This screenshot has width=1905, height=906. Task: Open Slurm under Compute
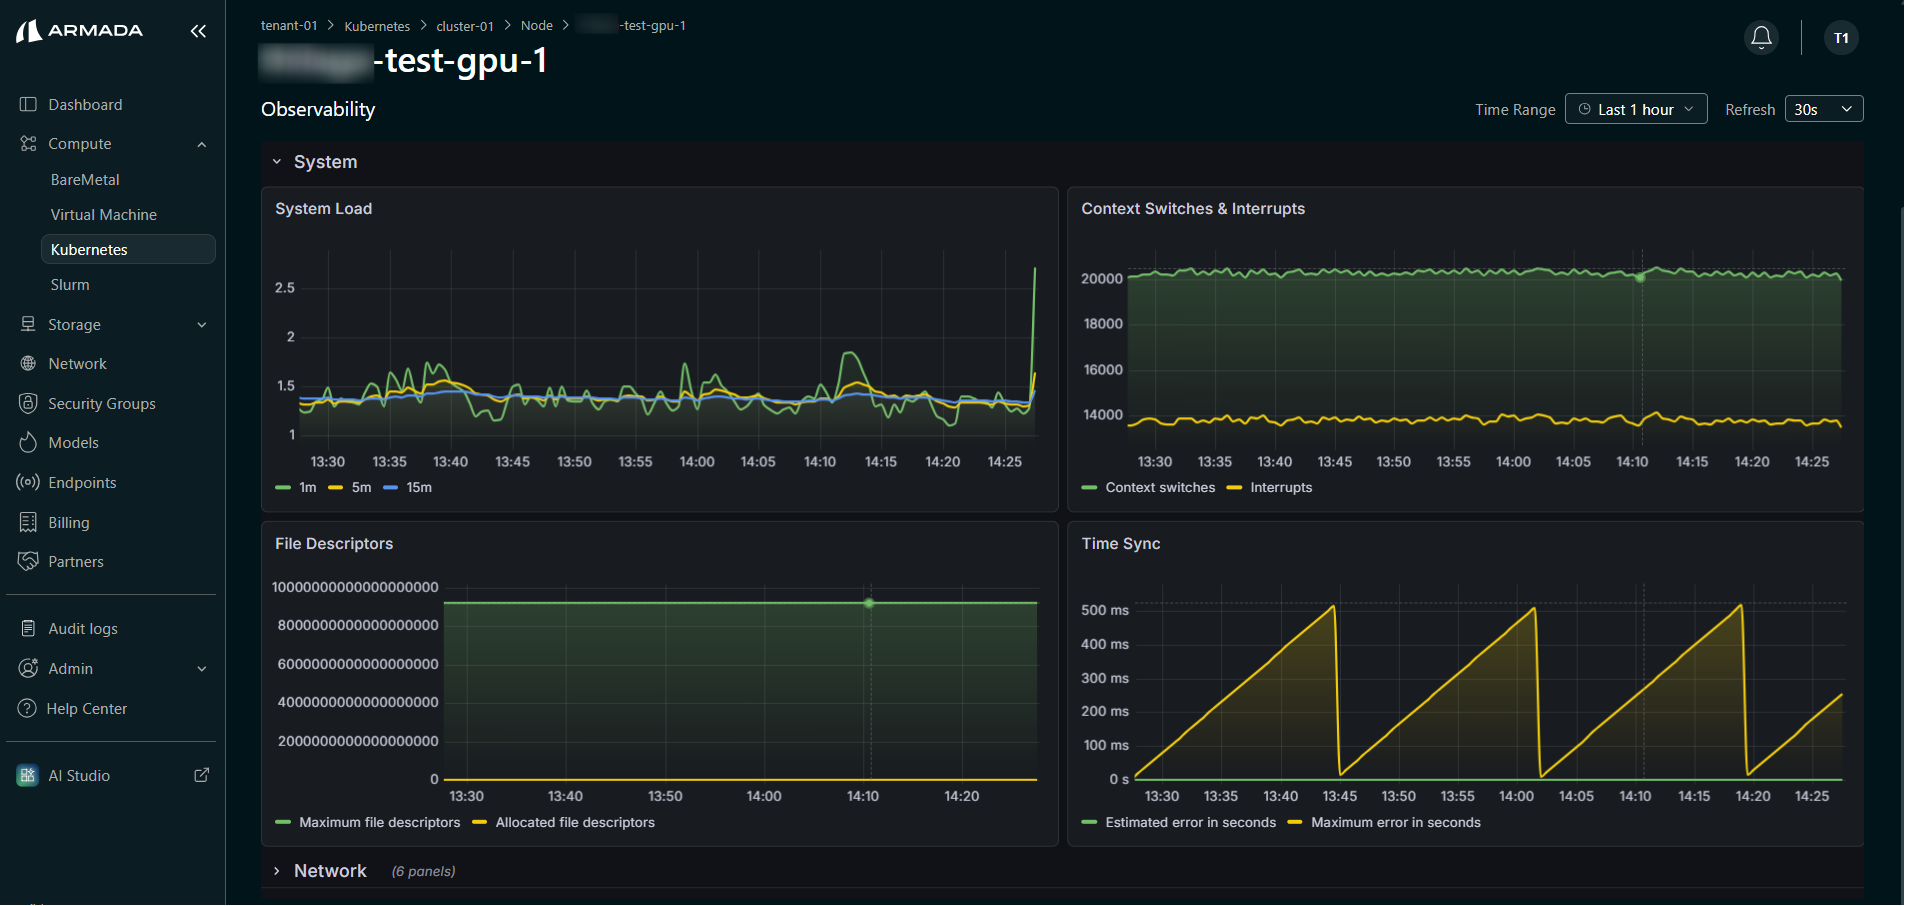click(x=70, y=284)
